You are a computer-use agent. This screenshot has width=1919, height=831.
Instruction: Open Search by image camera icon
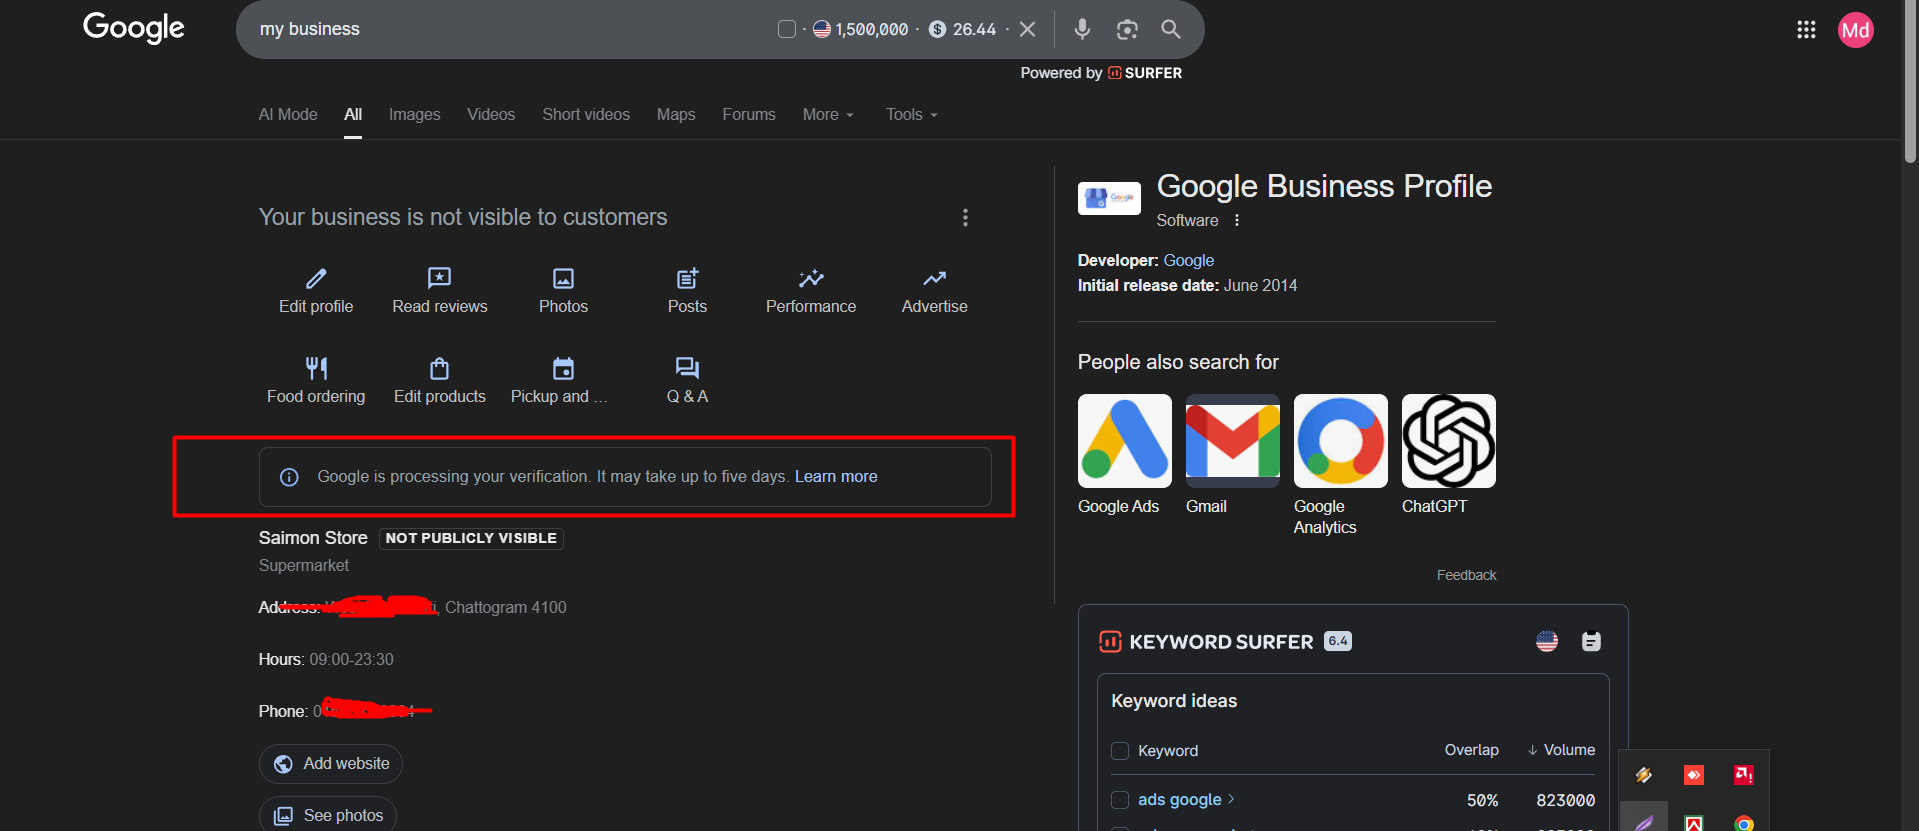[x=1127, y=29]
